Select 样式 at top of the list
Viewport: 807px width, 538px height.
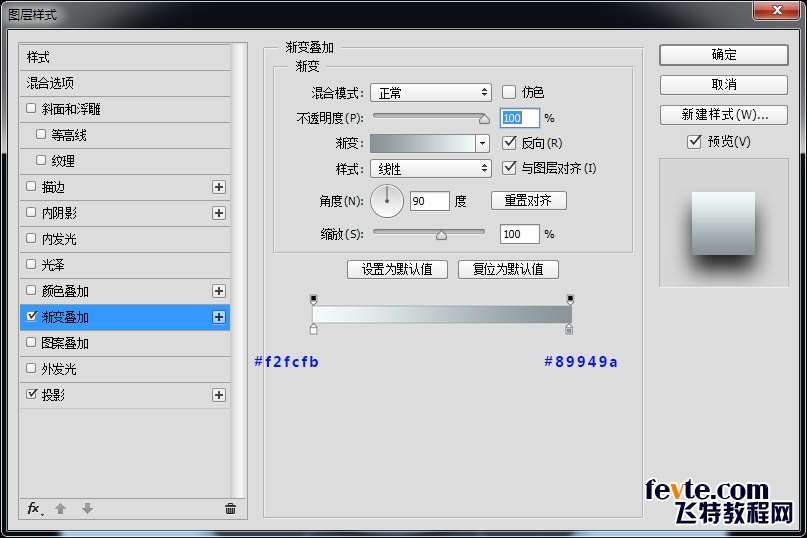point(125,57)
